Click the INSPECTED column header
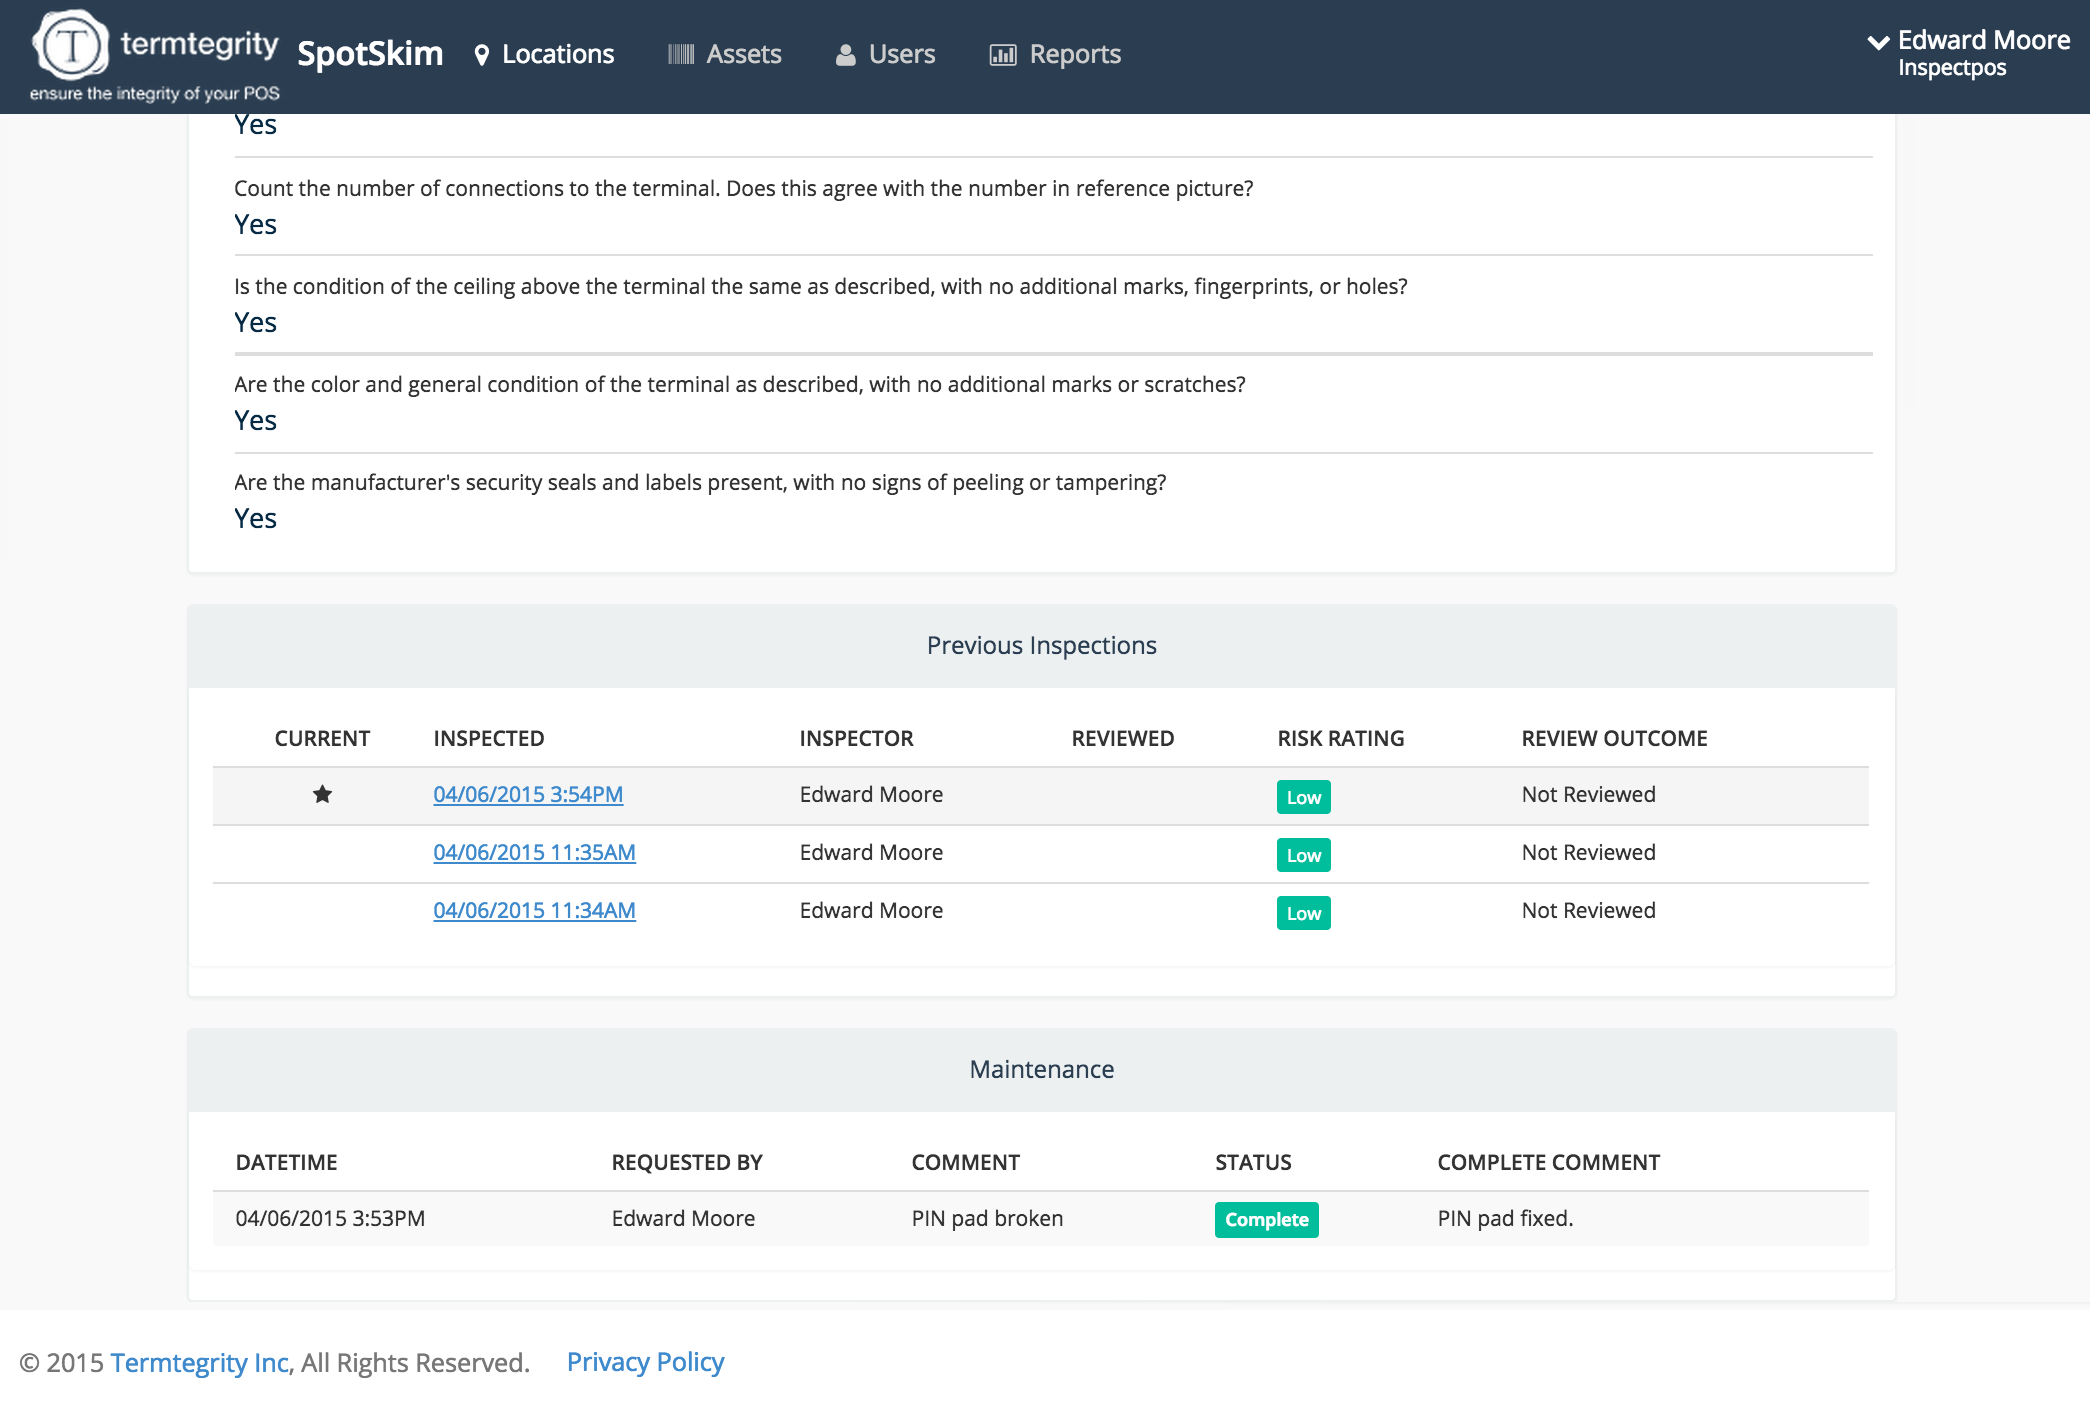This screenshot has height=1404, width=2090. pyautogui.click(x=488, y=738)
